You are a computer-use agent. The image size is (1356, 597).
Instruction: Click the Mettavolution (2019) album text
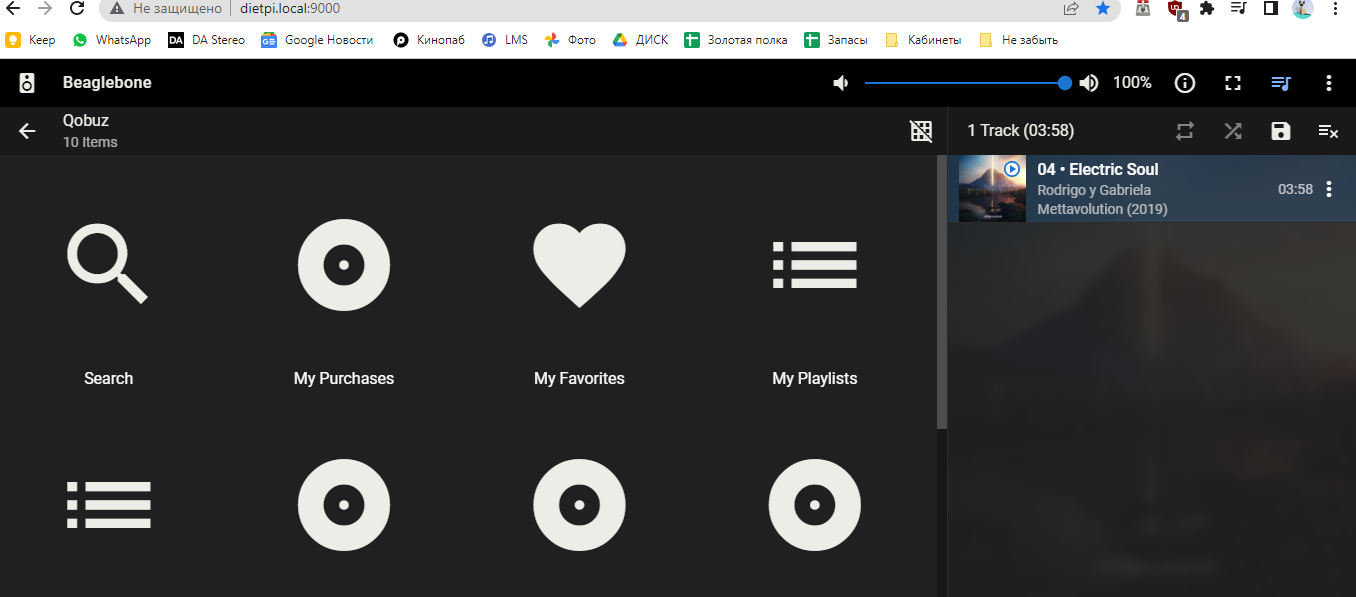tap(1102, 209)
